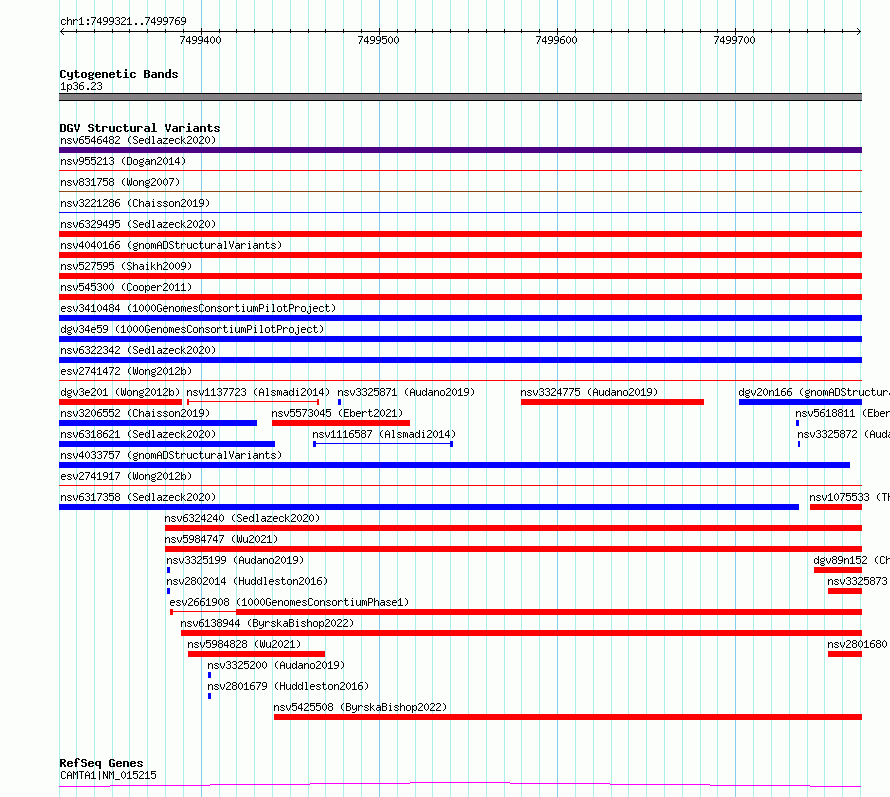Click the 7499500 ruler position
Screen dimensions: 890x797
(x=379, y=40)
